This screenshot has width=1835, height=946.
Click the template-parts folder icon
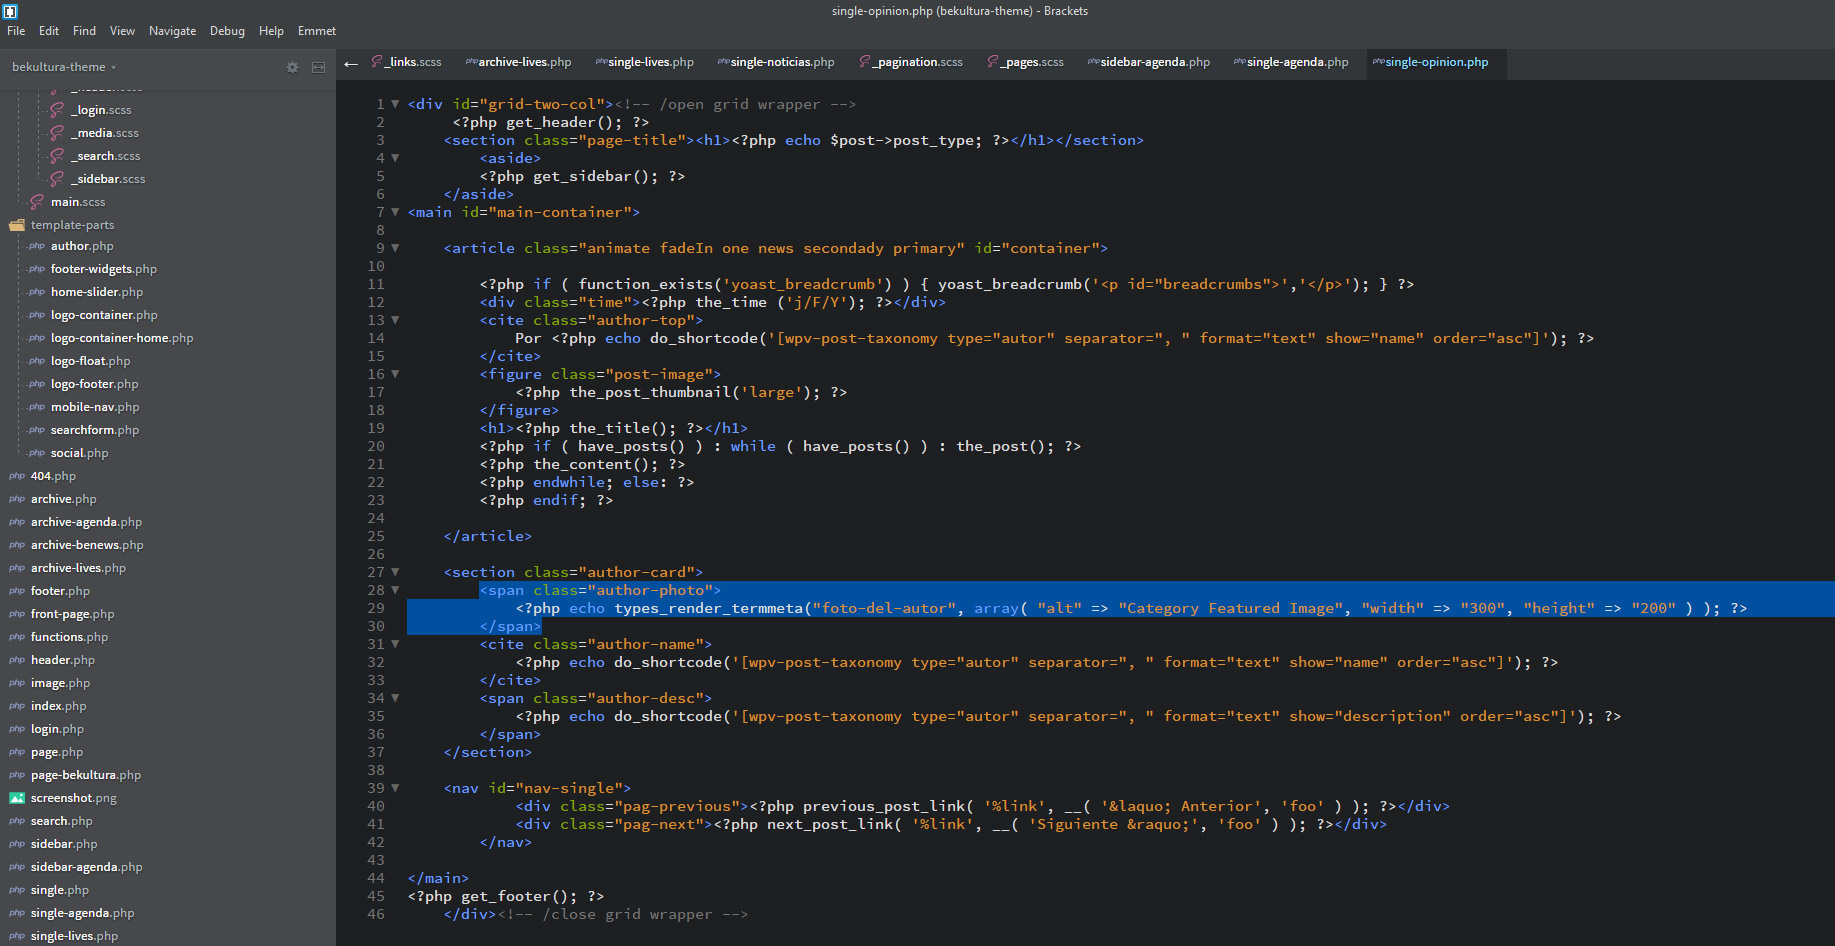click(x=17, y=225)
